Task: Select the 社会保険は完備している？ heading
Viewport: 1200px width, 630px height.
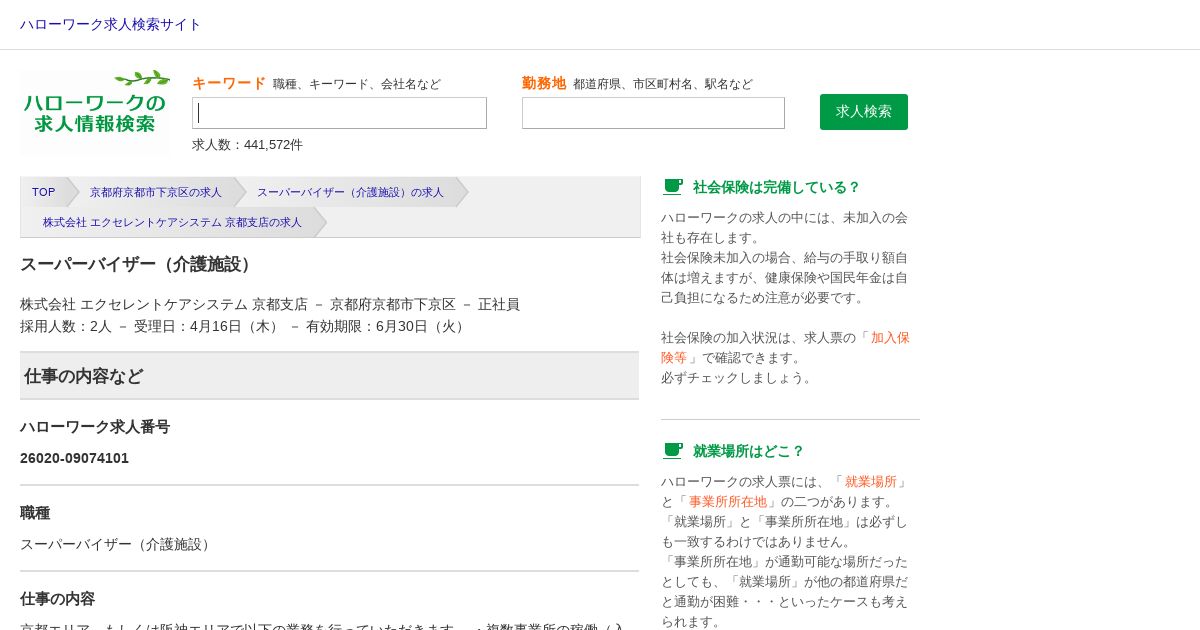Action: click(776, 187)
